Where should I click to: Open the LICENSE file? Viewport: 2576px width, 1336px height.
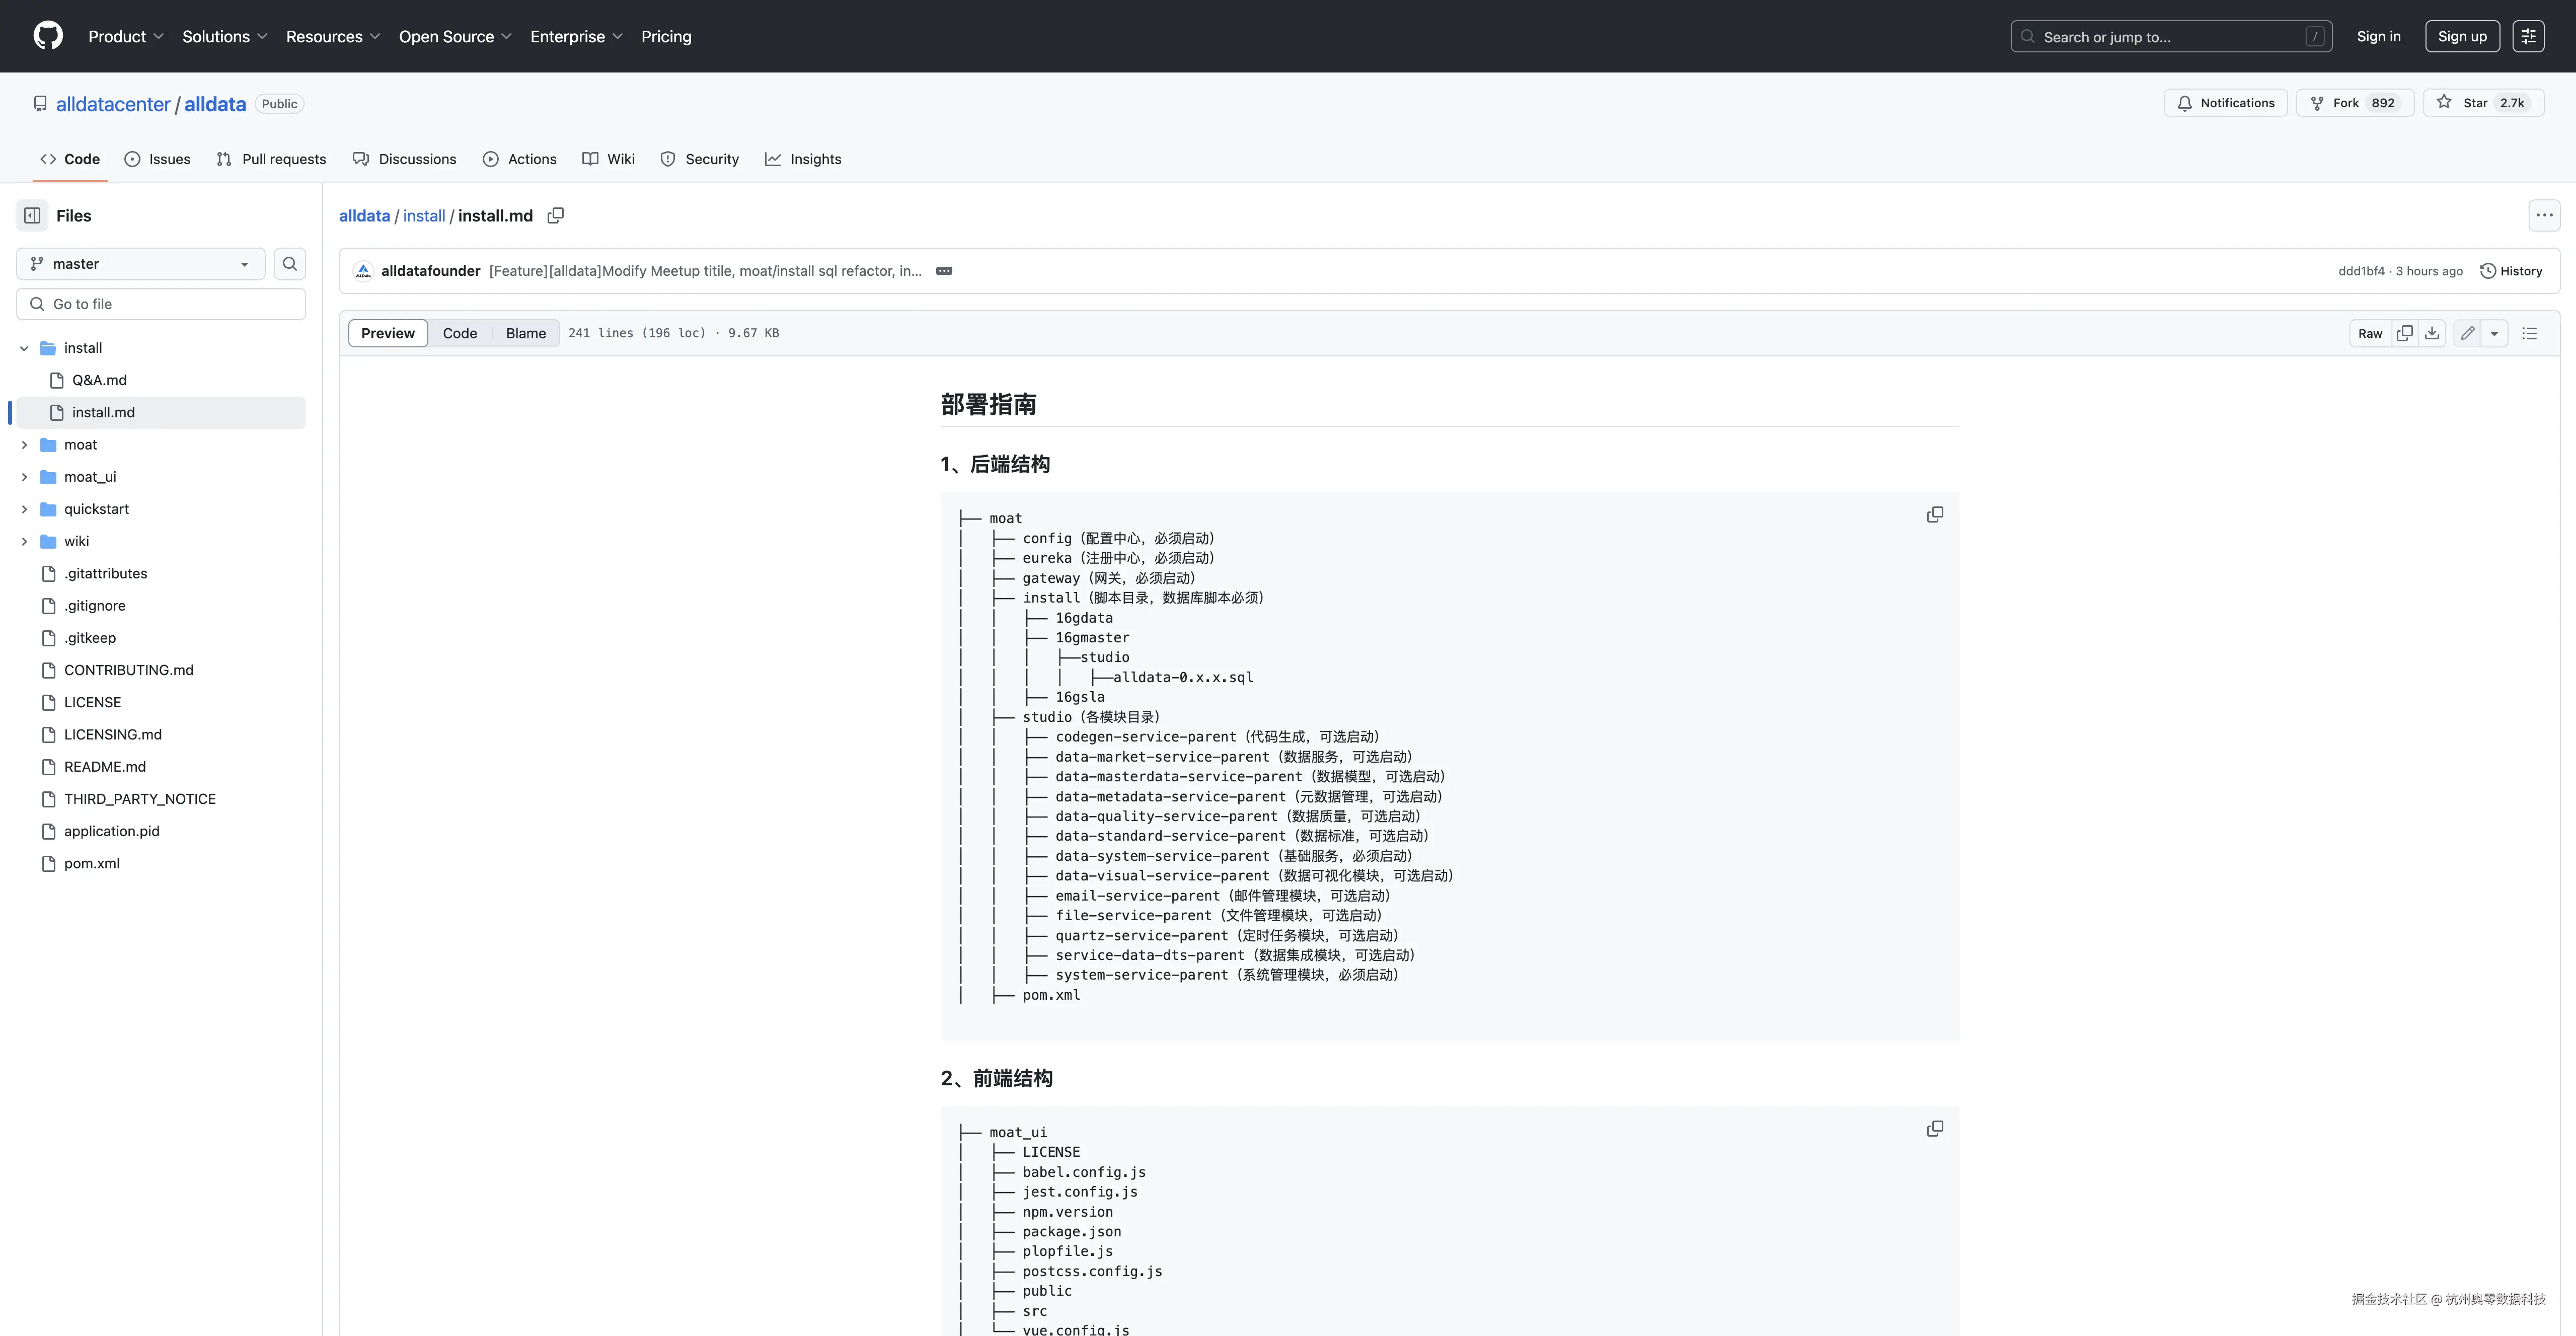point(92,702)
